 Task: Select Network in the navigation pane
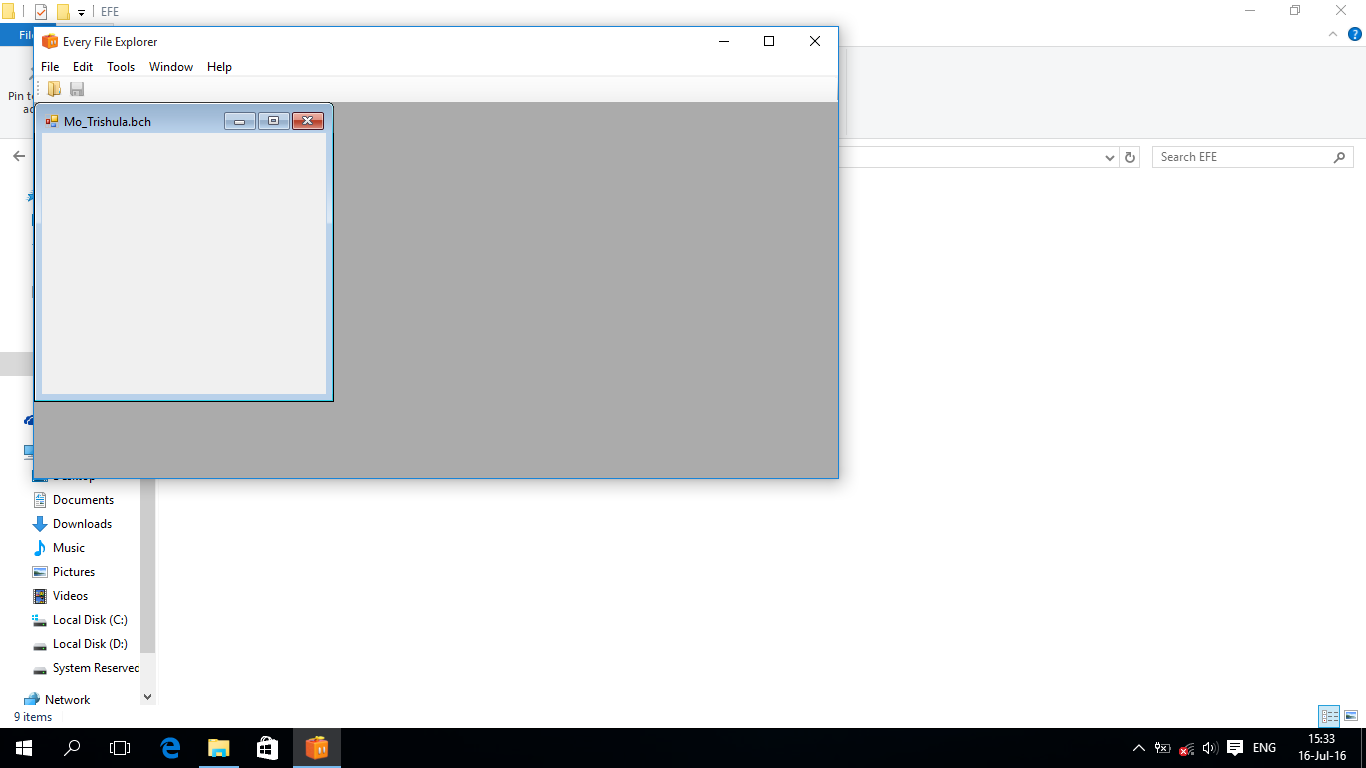[x=67, y=700]
